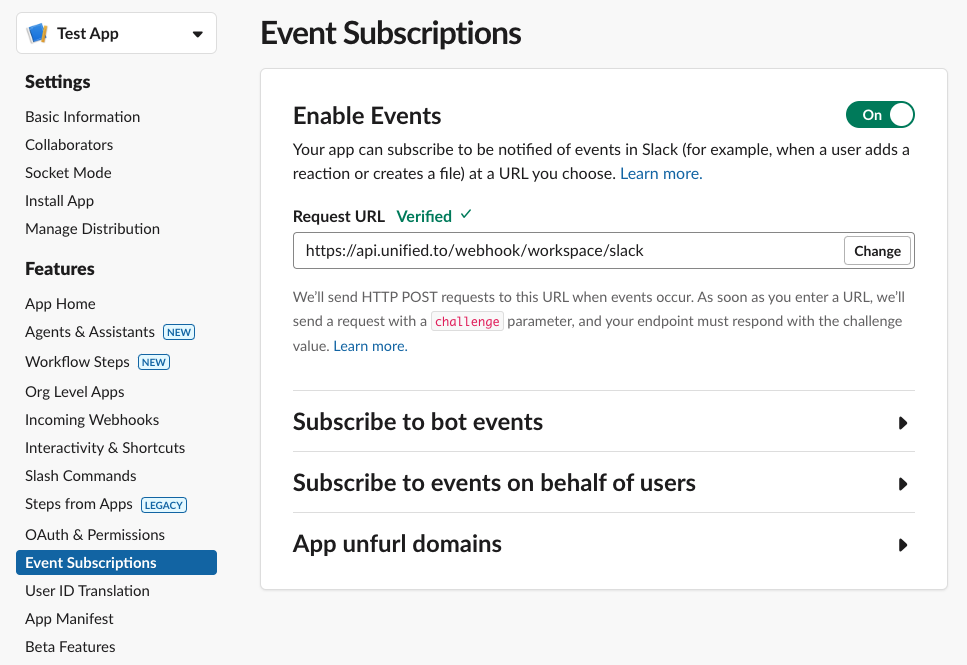
Task: Click the LEGACY badge beside Steps from Apps
Action: 164,505
